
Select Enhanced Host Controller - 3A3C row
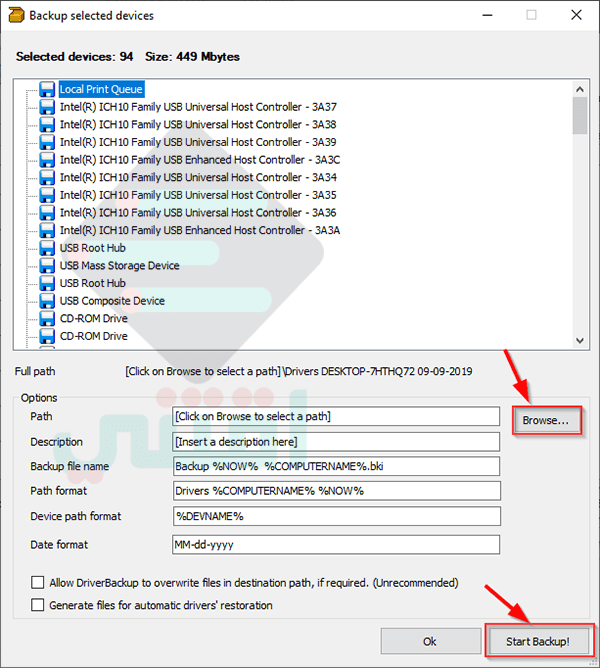click(200, 160)
